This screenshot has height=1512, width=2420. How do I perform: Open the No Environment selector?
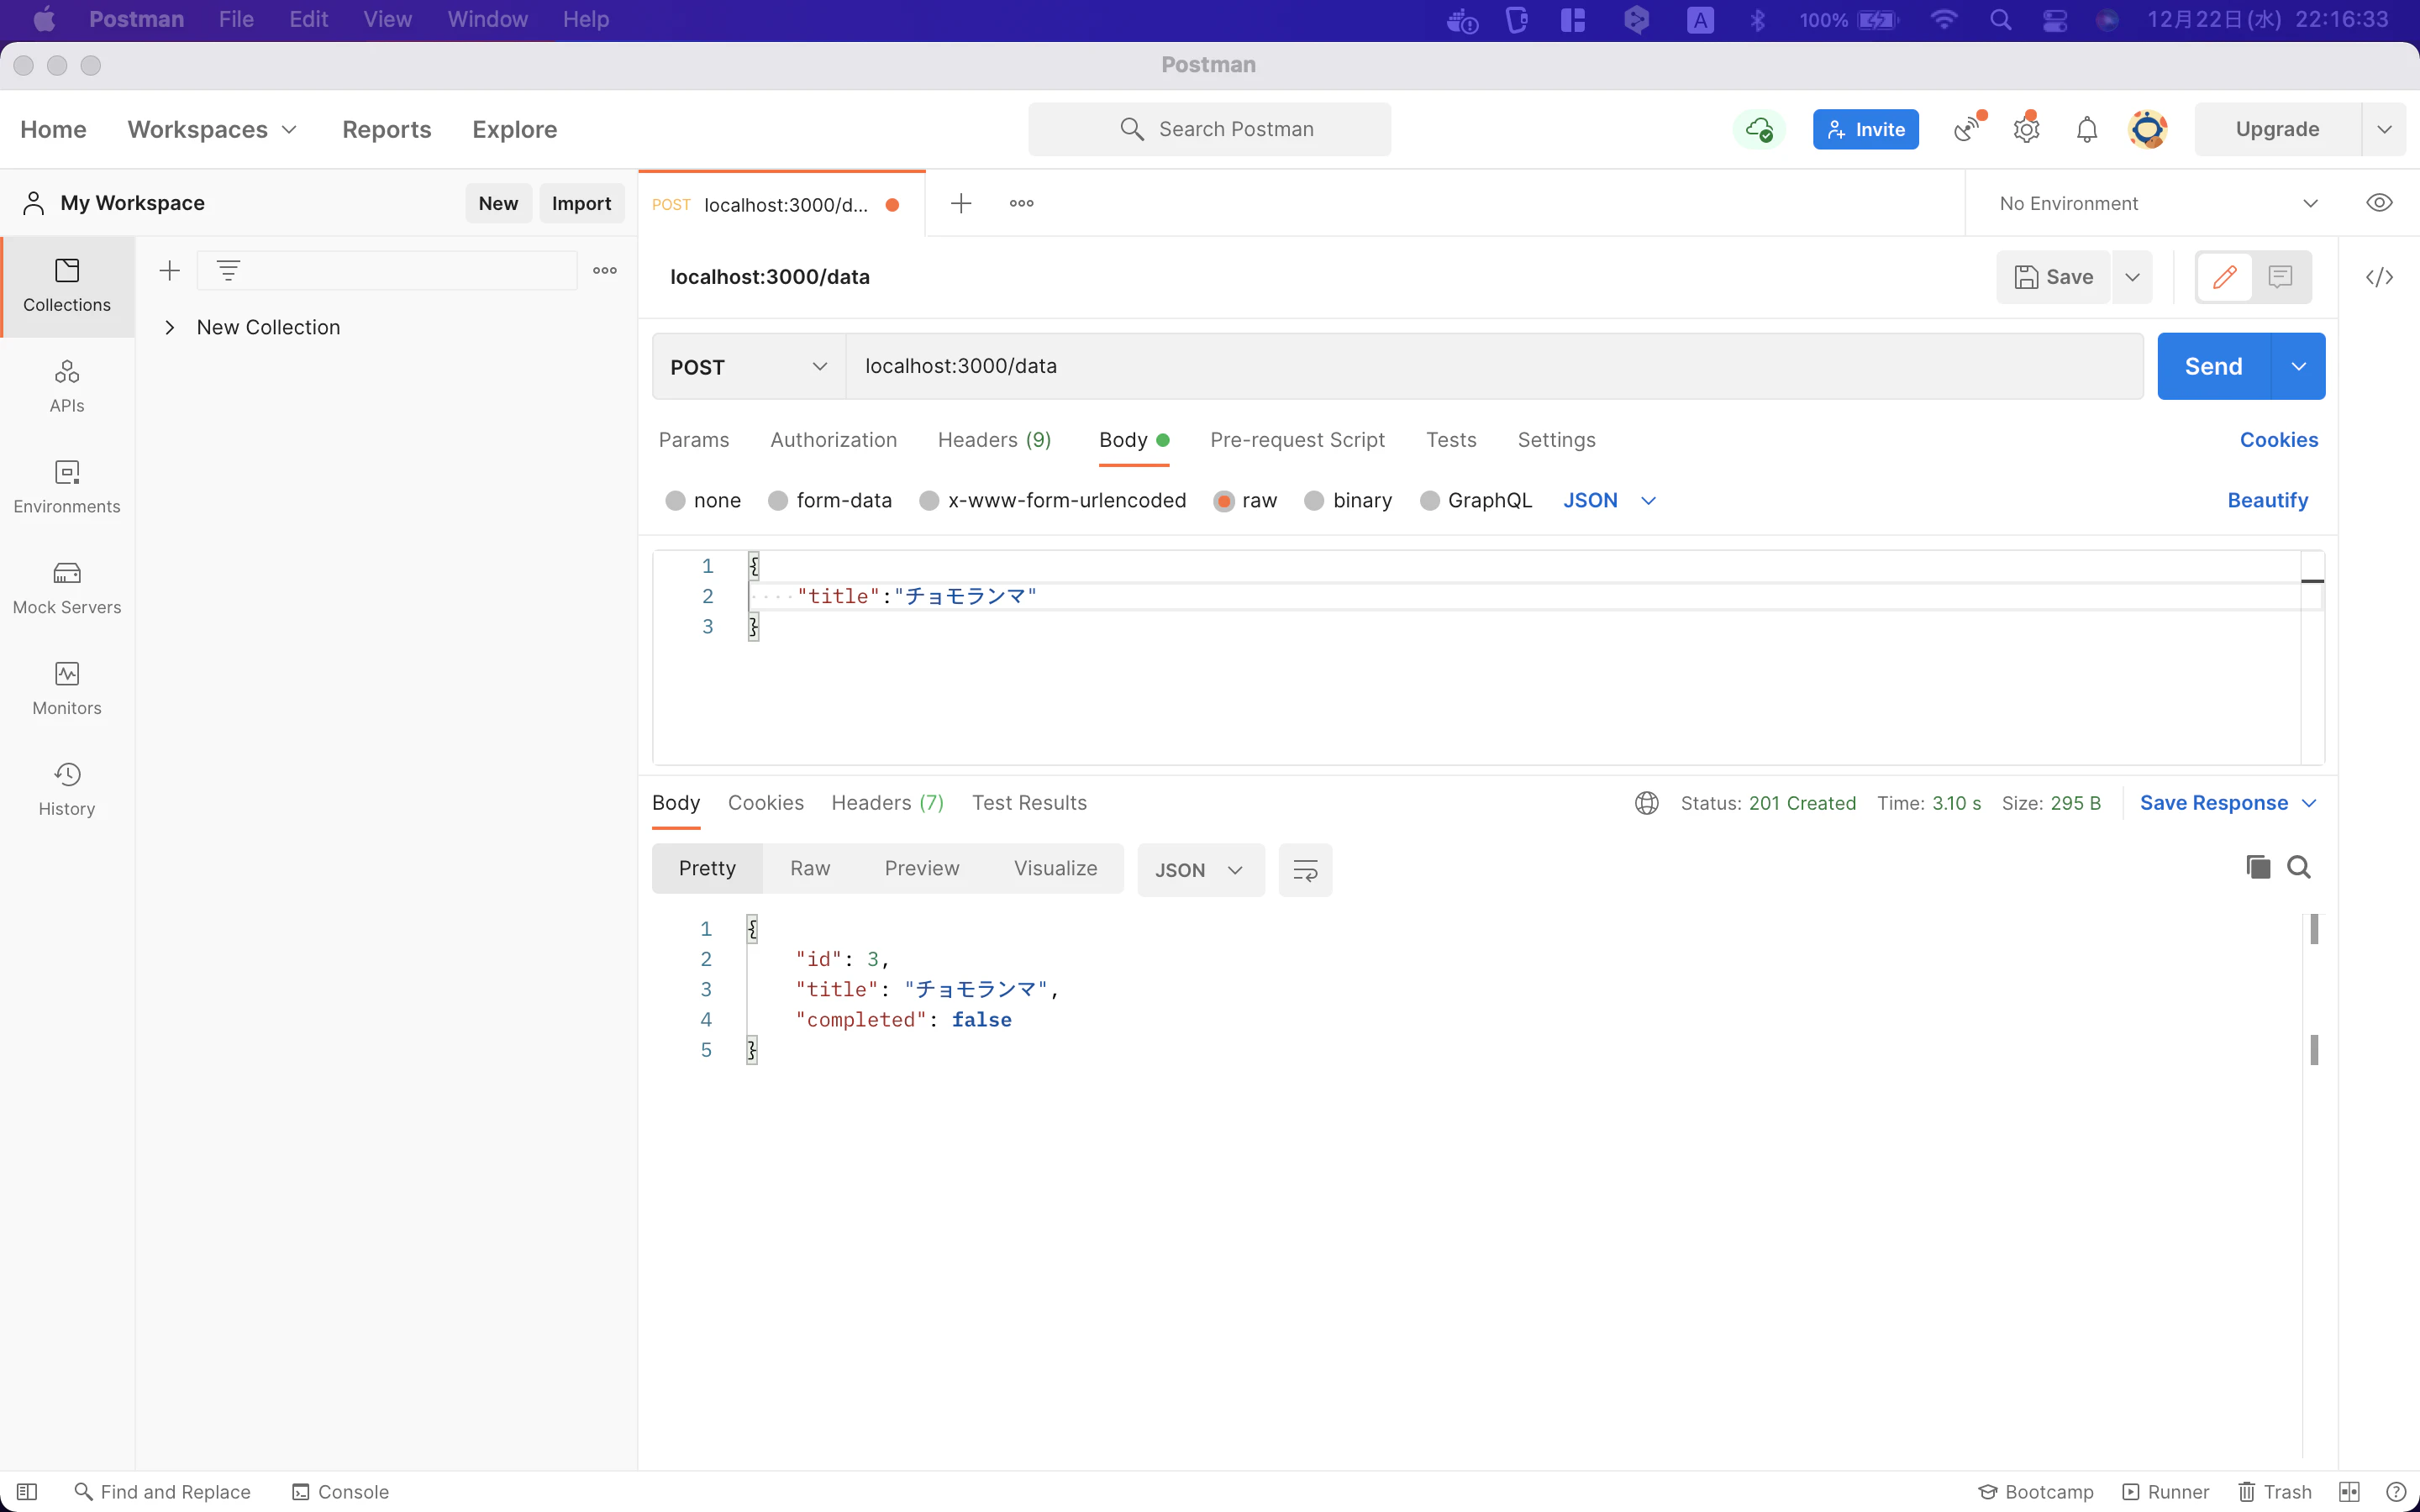(2158, 203)
